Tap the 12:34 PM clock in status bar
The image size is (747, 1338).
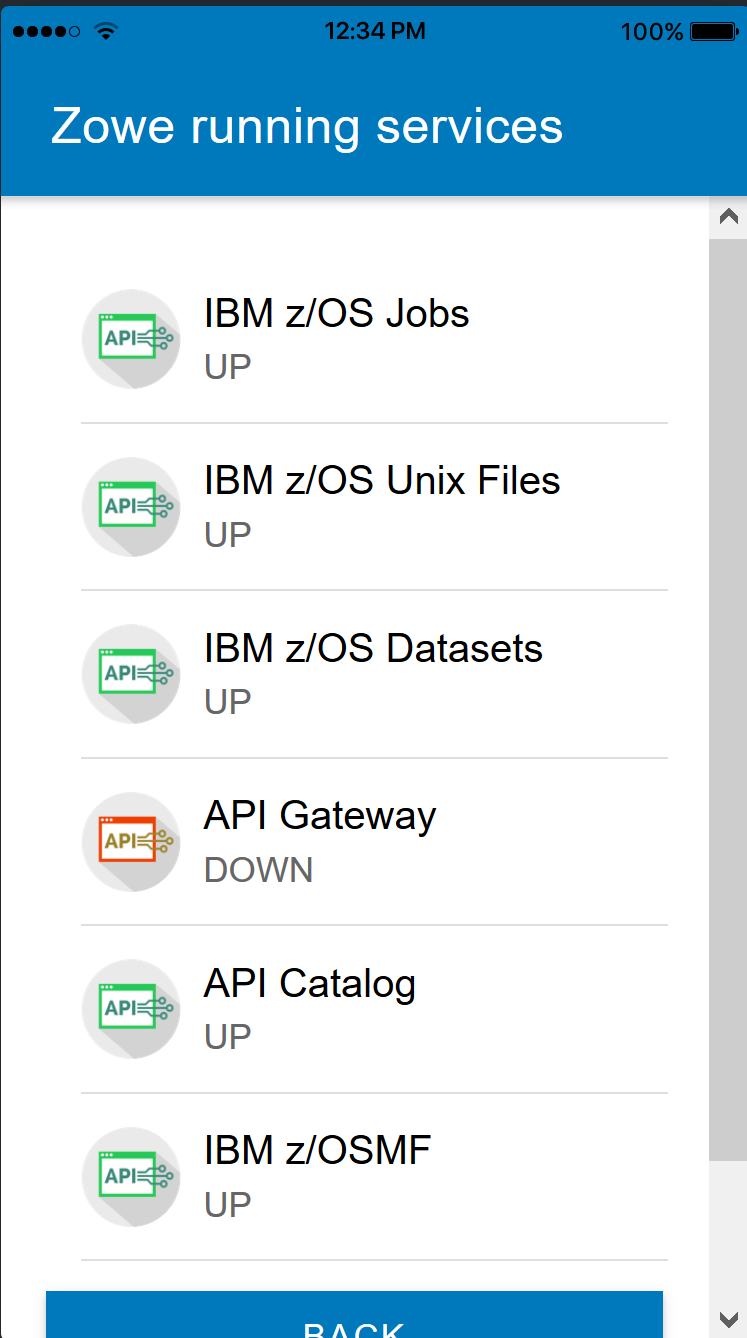(375, 31)
